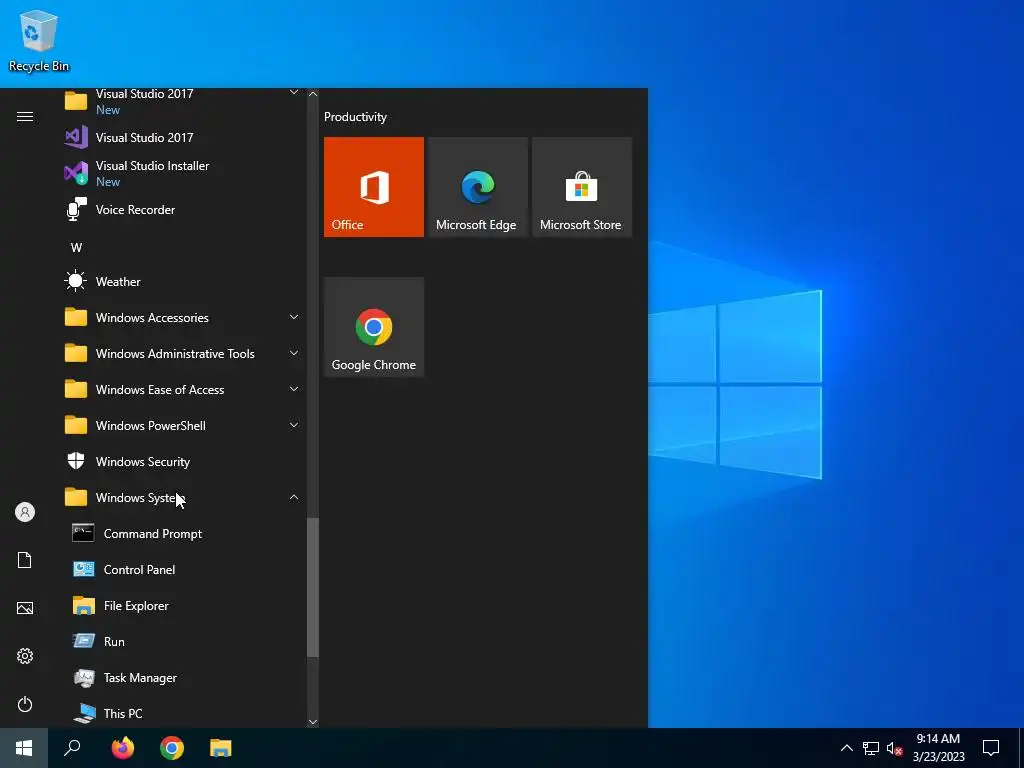Open This PC

183,713
